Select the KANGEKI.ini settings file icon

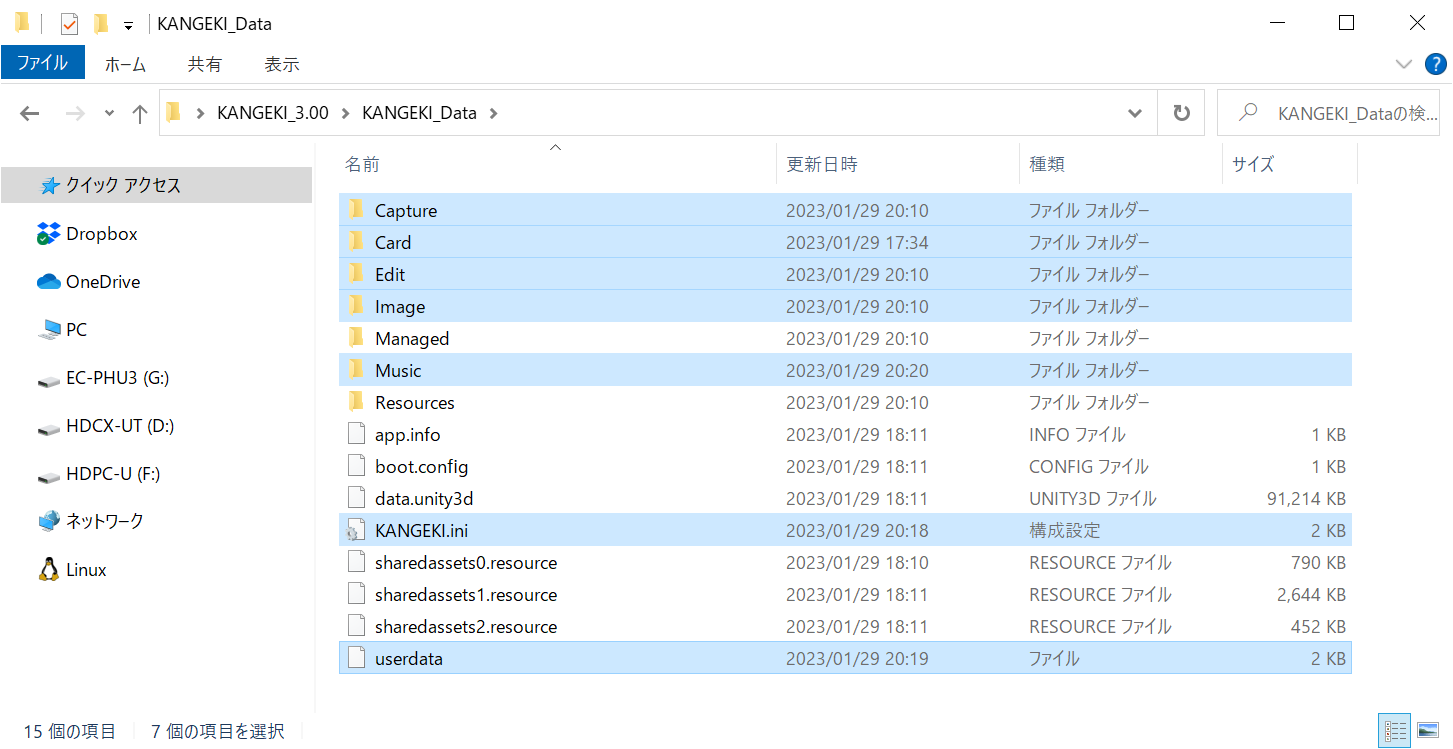[x=356, y=530]
